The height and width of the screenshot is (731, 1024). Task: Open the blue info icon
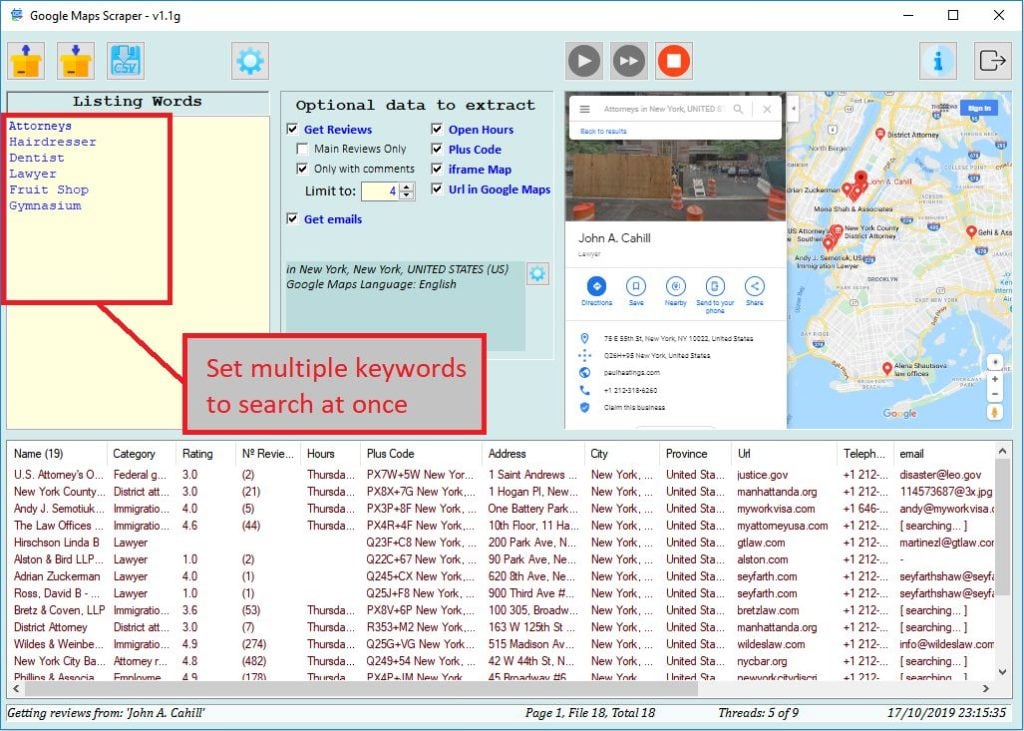click(938, 61)
